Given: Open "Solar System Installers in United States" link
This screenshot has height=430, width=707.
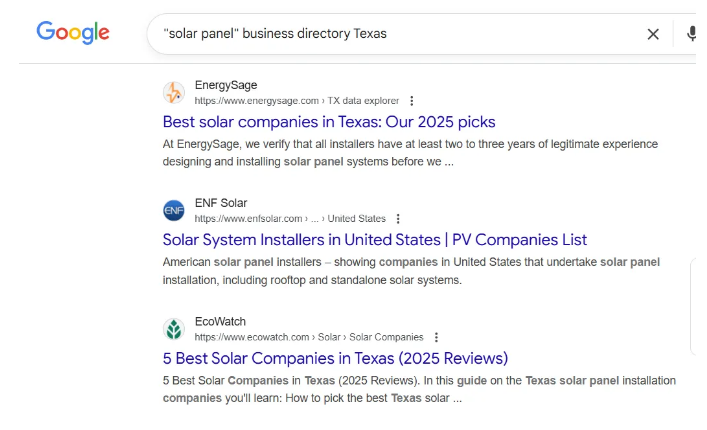Looking at the screenshot, I should click(374, 240).
